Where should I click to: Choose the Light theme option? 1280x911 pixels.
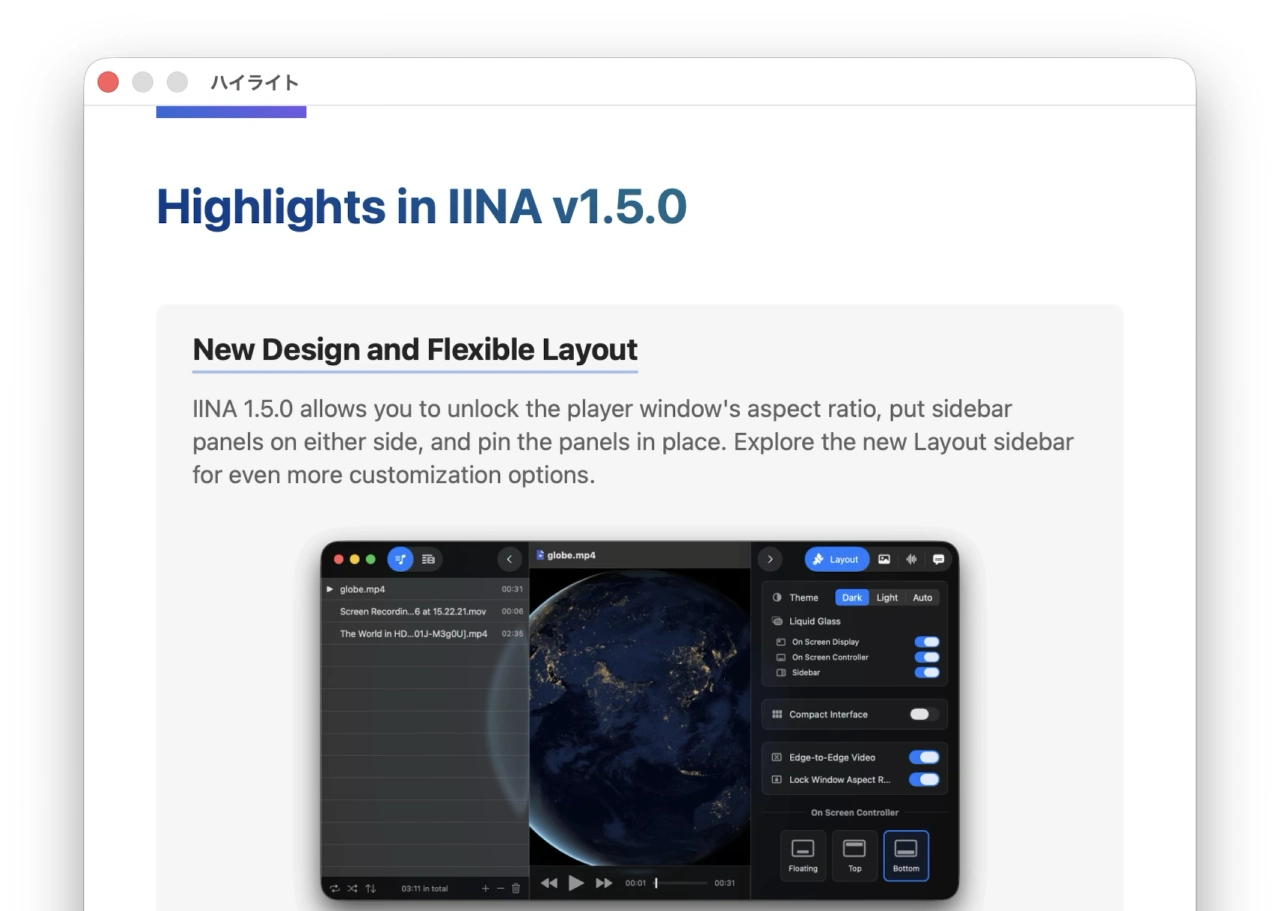(x=887, y=597)
